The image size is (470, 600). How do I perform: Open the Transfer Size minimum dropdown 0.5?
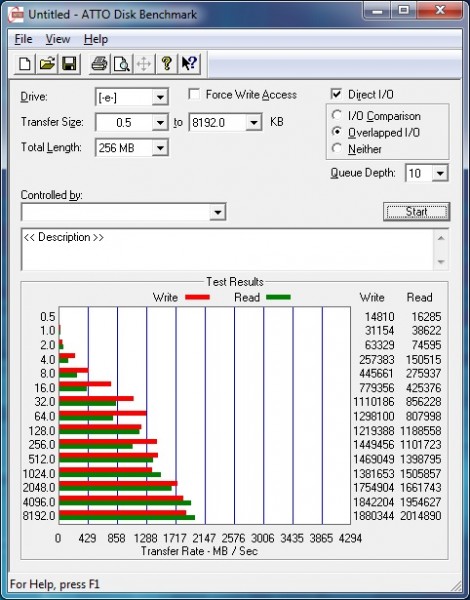[160, 123]
